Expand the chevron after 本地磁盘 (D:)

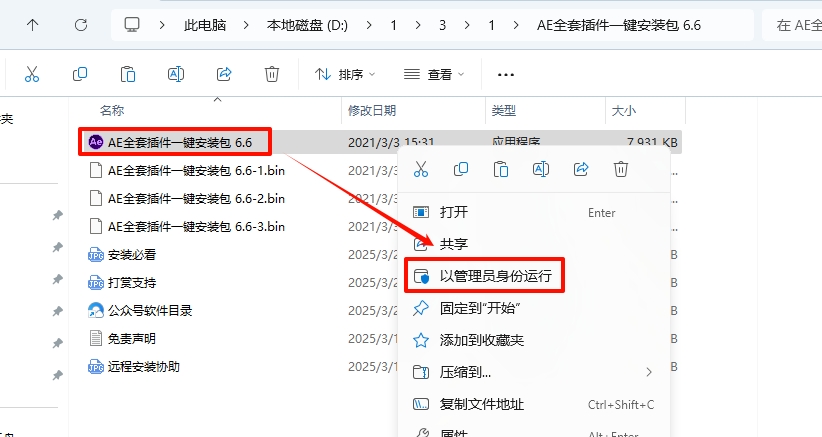pos(369,25)
